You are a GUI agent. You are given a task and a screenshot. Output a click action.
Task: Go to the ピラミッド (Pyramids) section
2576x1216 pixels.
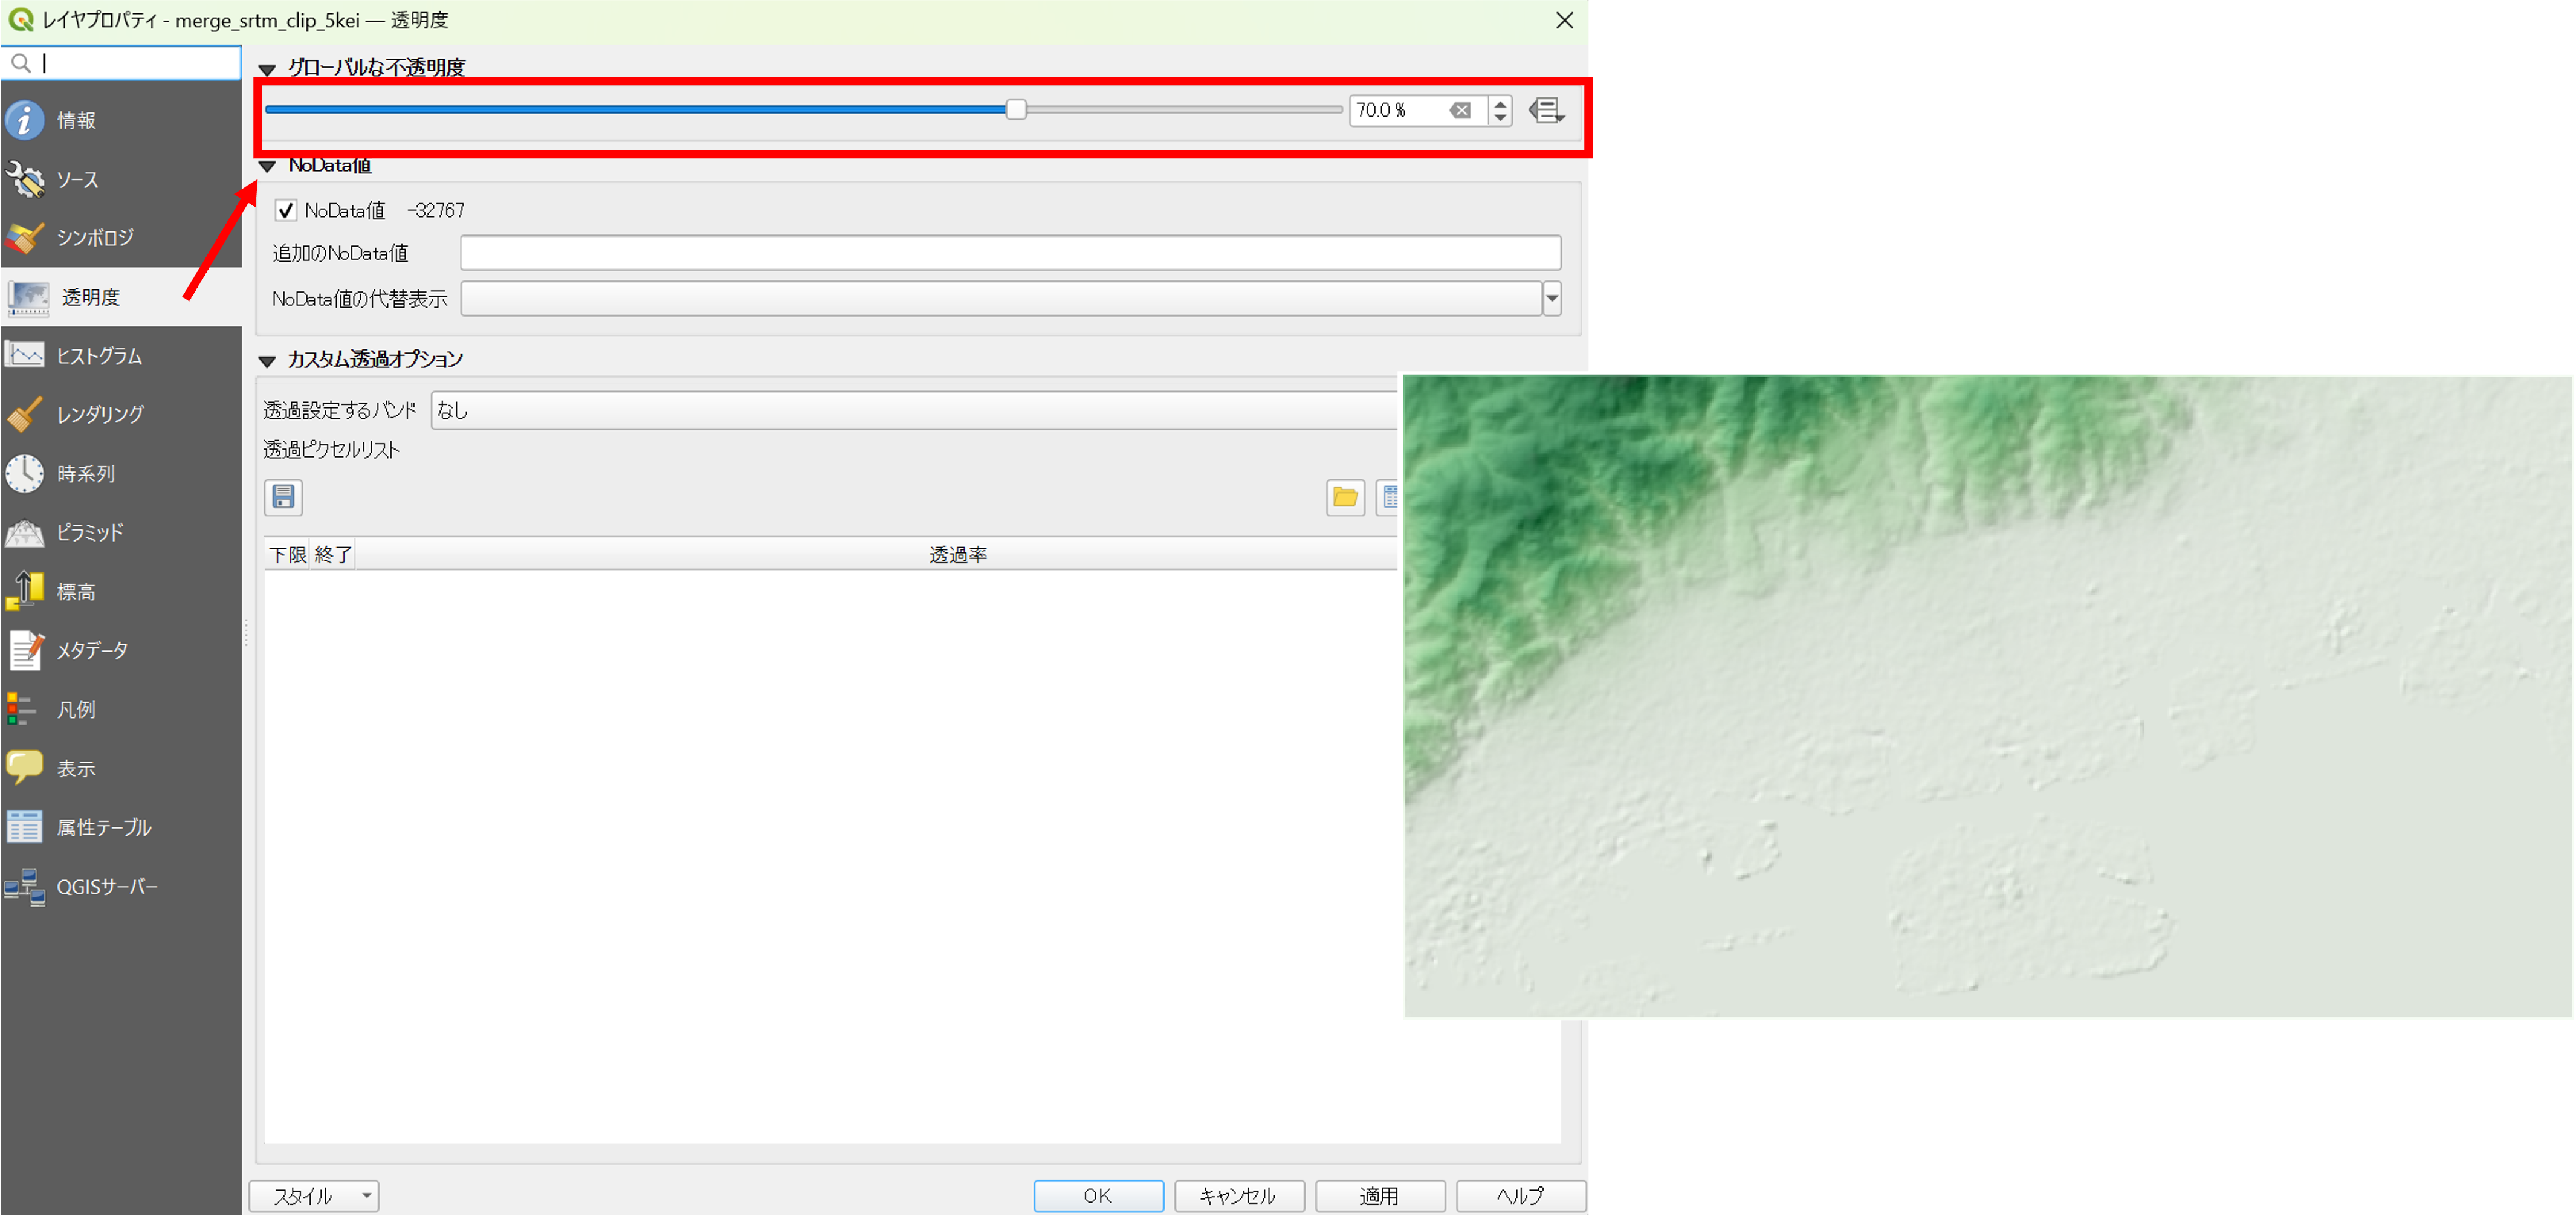pos(90,533)
